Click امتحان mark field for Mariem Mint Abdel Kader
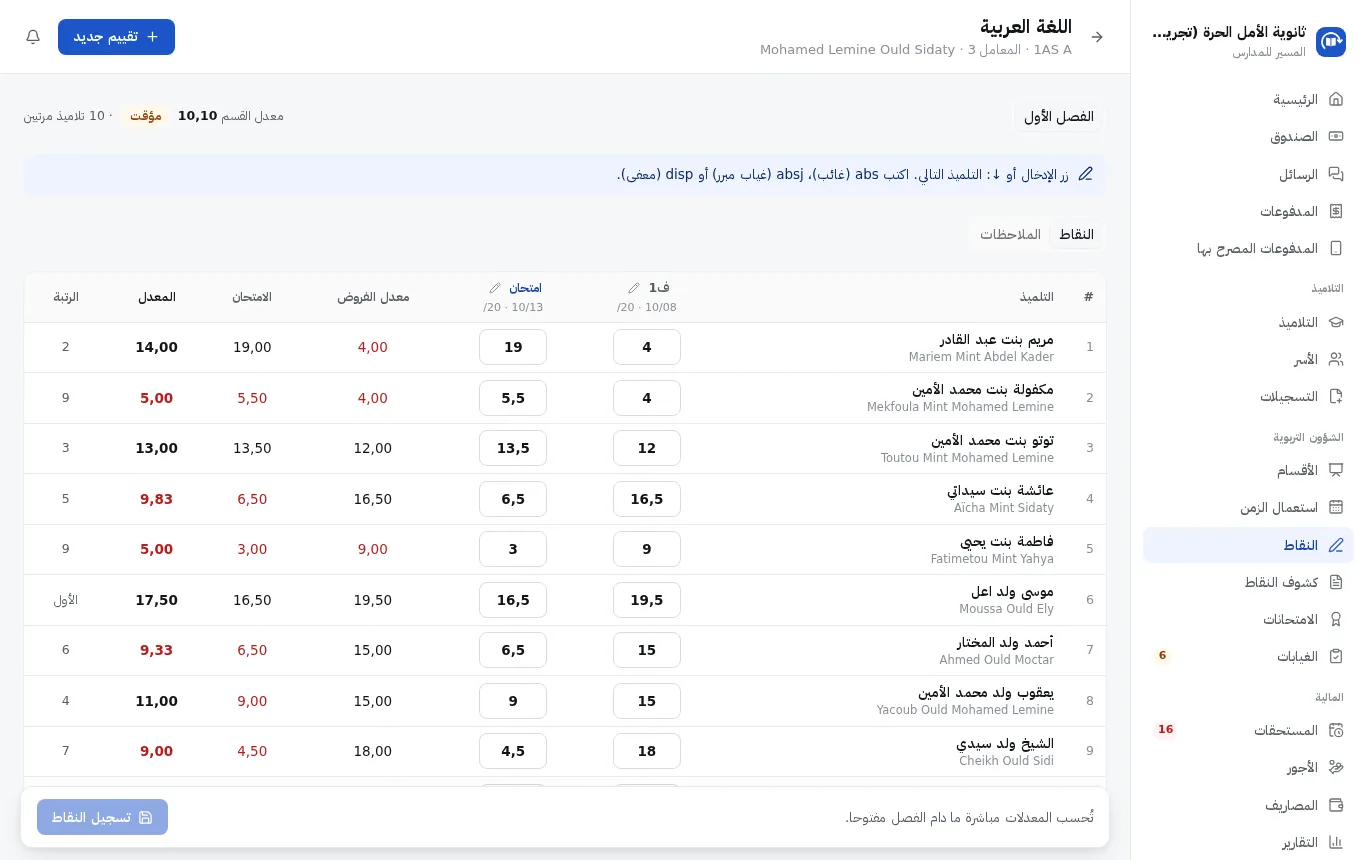This screenshot has width=1366, height=860. (513, 347)
